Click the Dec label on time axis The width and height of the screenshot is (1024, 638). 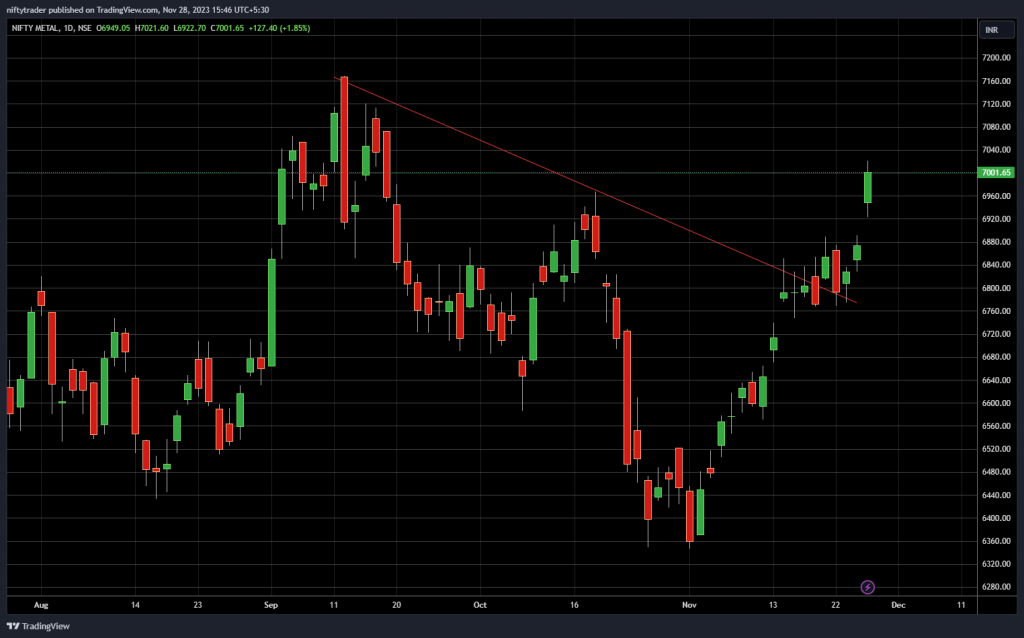tap(897, 605)
